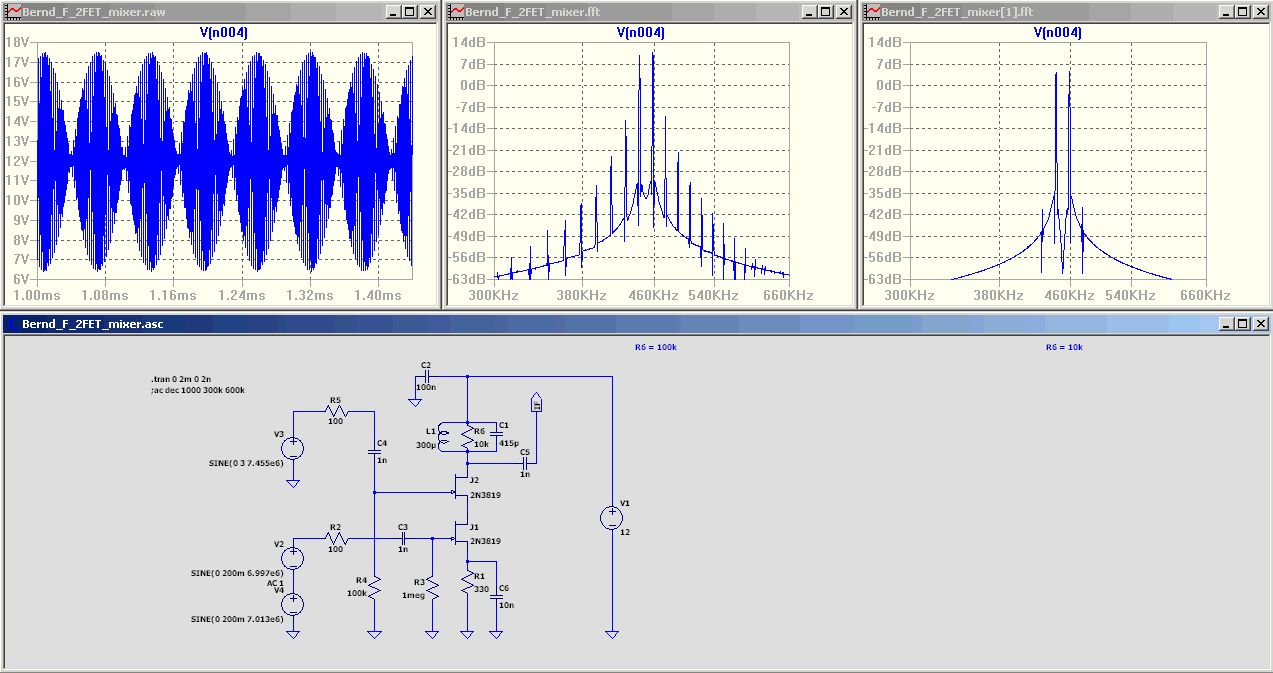This screenshot has width=1273, height=673.
Task: Close the Bernd_F_2FET_mixer.fft window
Action: click(x=848, y=11)
